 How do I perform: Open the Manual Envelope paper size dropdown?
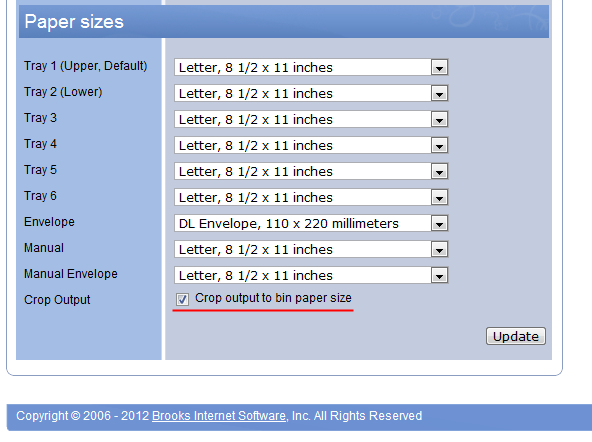tap(311, 276)
